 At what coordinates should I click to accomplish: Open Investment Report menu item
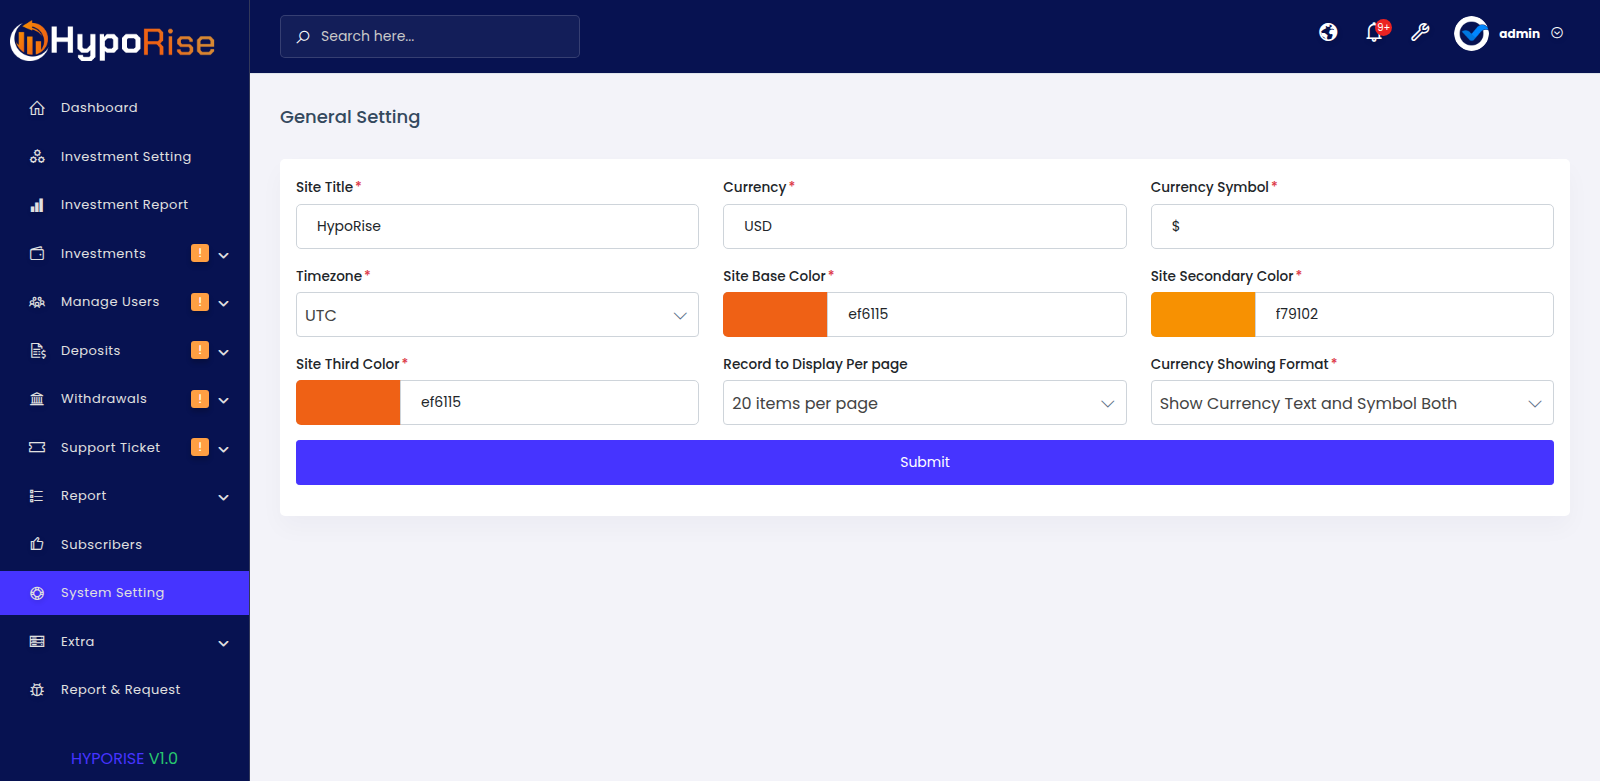point(124,205)
